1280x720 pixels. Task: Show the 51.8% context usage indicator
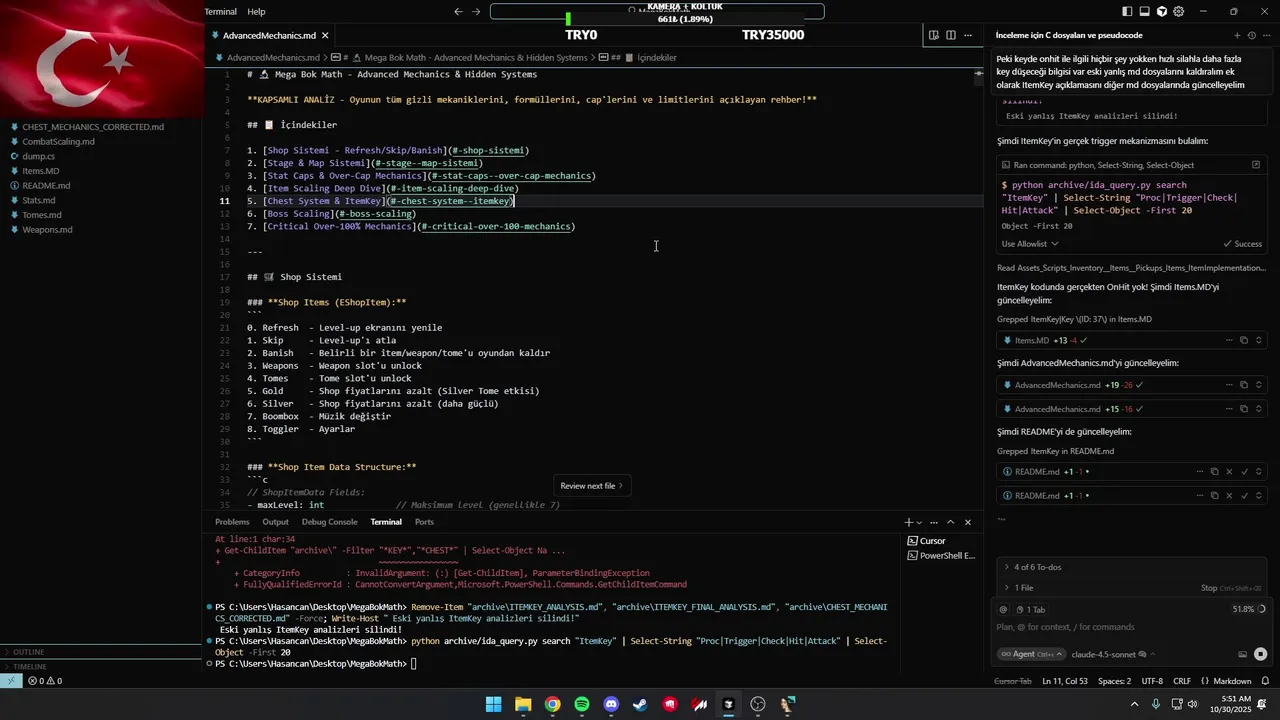coord(1249,609)
